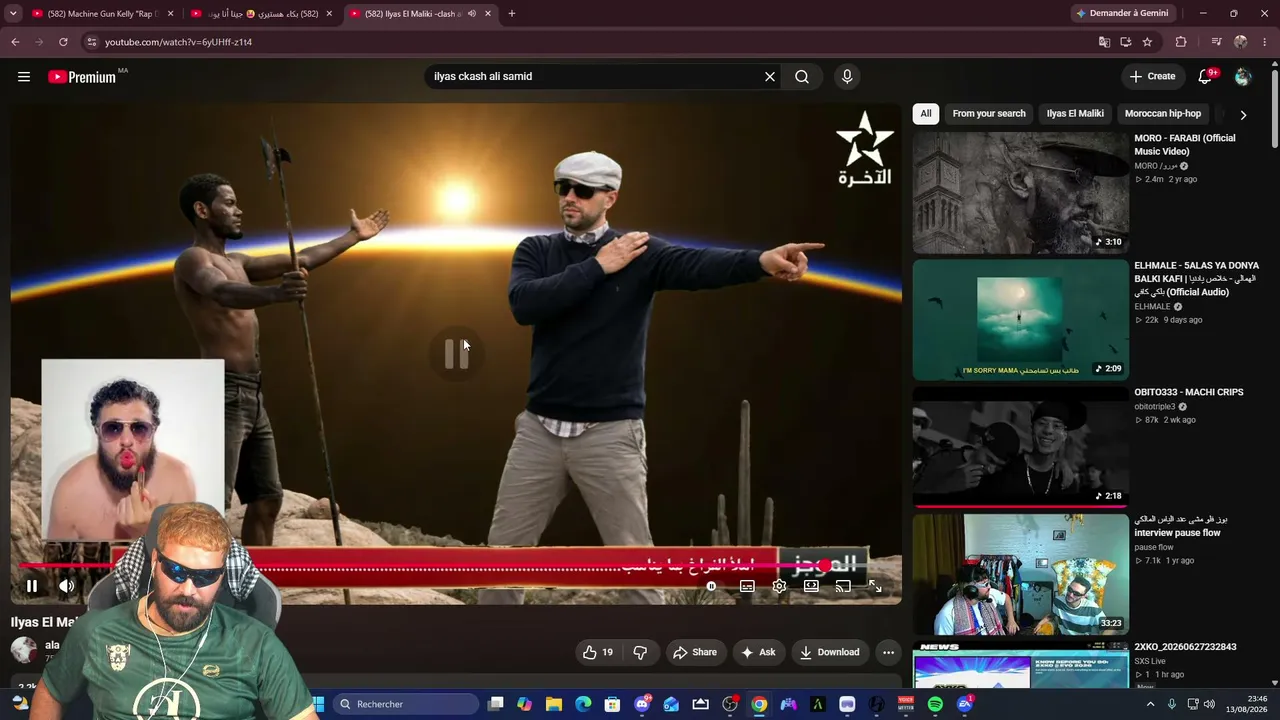Image resolution: width=1280 pixels, height=720 pixels.
Task: Go back to the previous page
Action: click(15, 42)
